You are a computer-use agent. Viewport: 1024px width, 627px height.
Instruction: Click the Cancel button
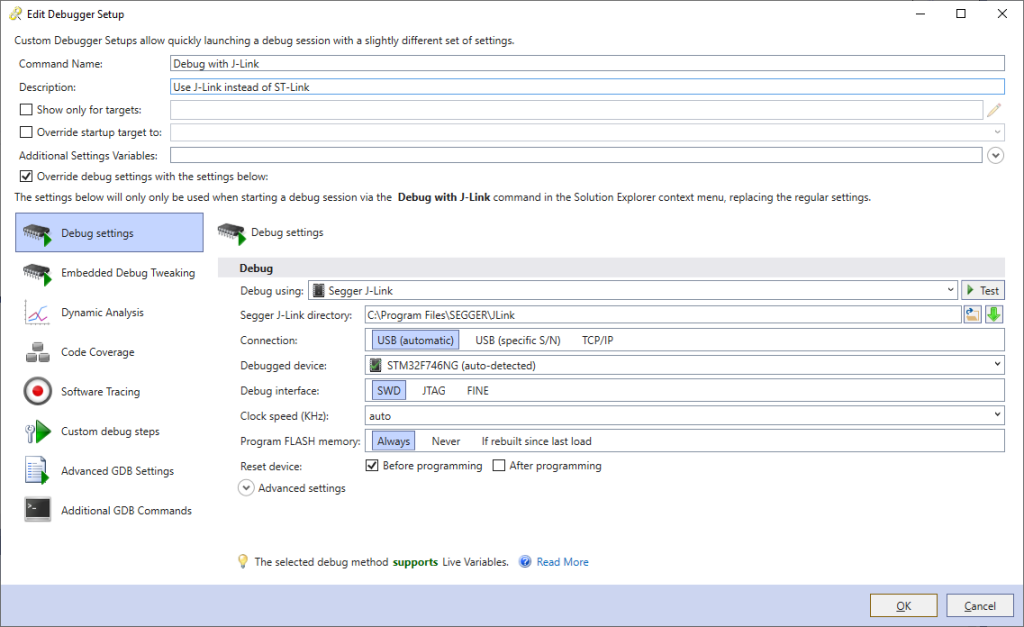point(980,606)
